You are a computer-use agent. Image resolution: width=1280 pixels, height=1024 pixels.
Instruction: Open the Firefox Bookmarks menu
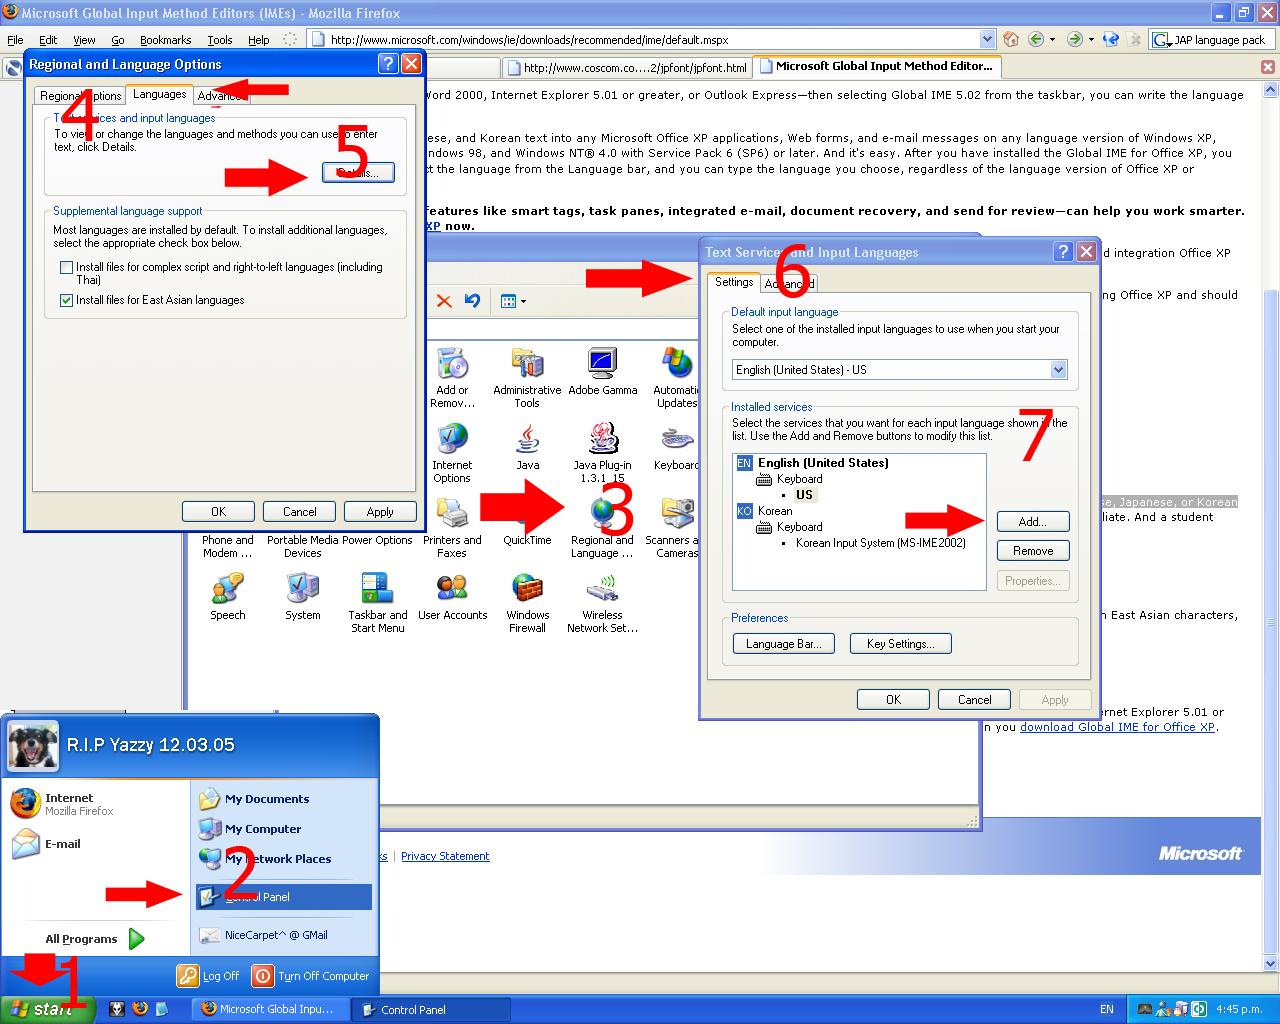pos(165,40)
